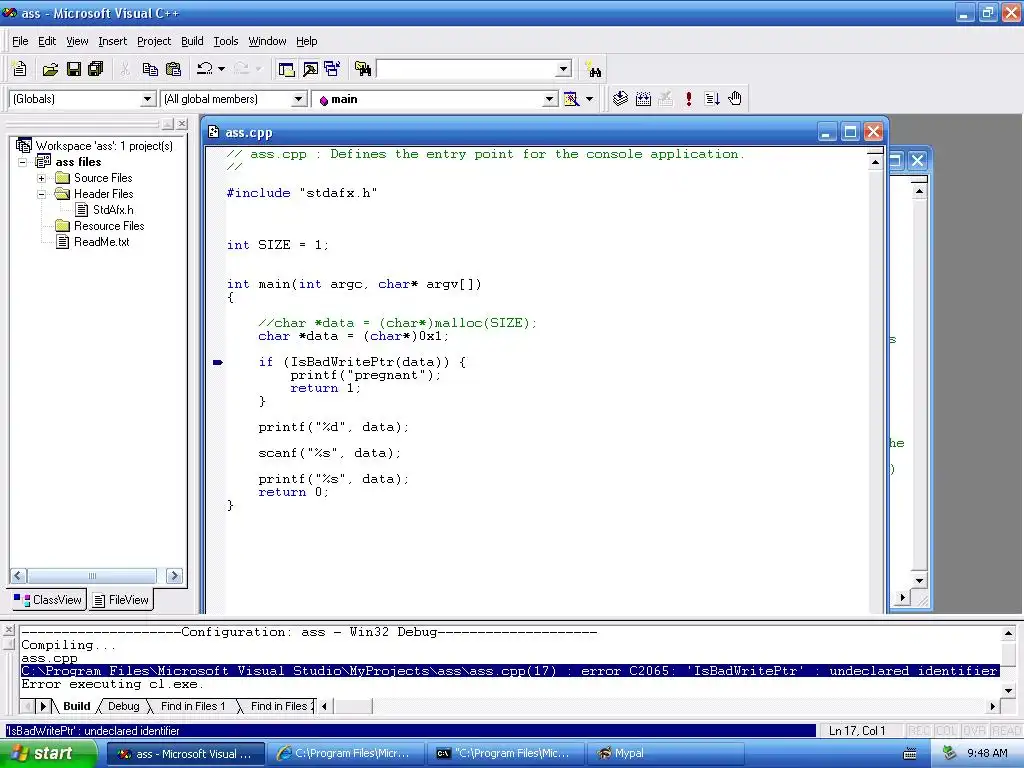Screen dimensions: 1024x768
Task: Expand the Source Files folder
Action: [41, 178]
